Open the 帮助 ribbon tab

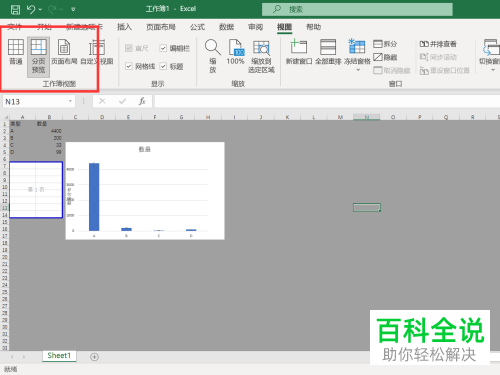pyautogui.click(x=314, y=27)
